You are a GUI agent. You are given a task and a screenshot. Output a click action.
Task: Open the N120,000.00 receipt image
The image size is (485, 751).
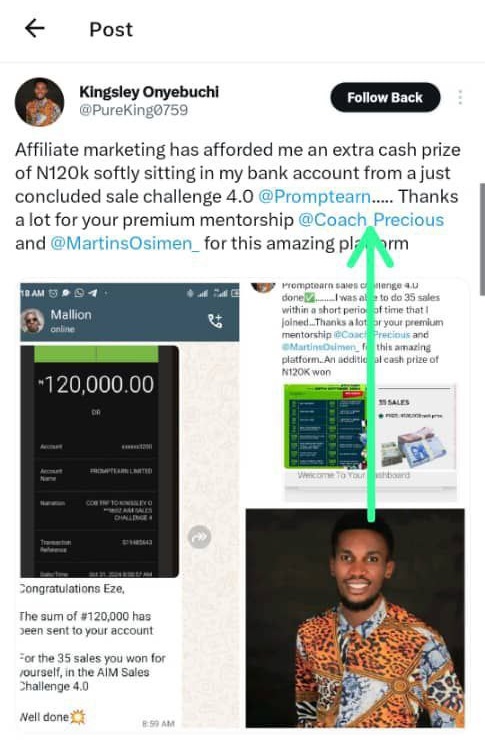100,461
